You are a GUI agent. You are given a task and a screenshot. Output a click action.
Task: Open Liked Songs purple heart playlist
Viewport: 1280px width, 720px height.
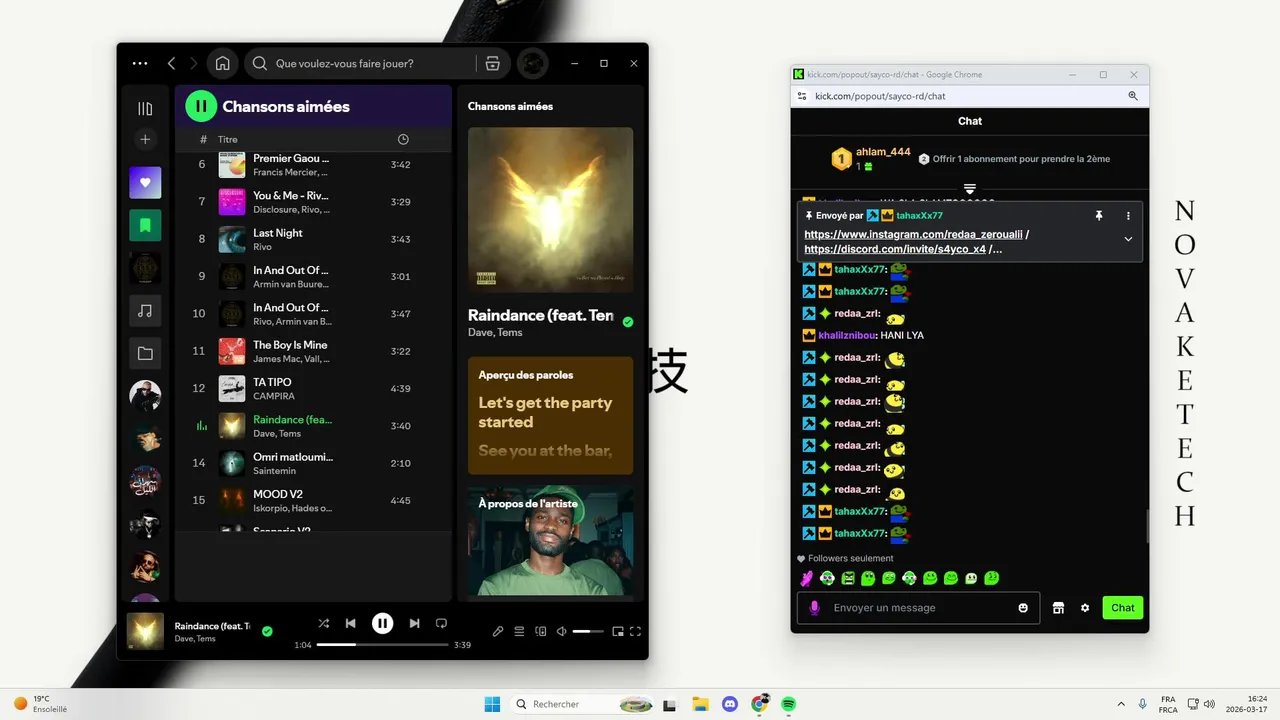pos(145,183)
